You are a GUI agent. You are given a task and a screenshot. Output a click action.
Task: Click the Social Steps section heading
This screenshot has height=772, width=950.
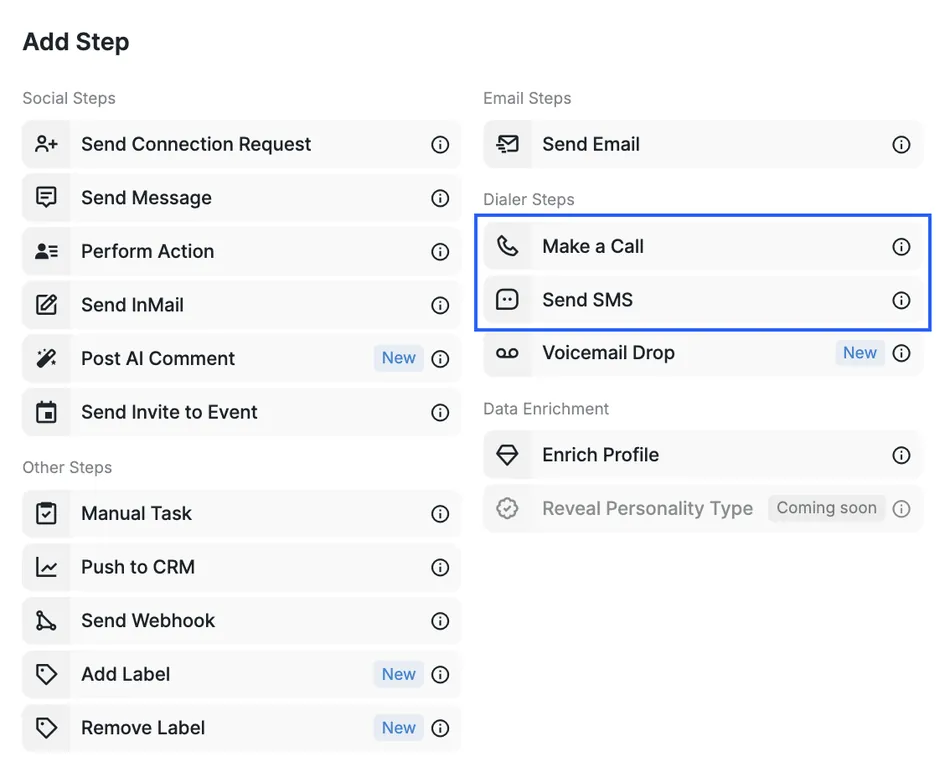click(69, 98)
